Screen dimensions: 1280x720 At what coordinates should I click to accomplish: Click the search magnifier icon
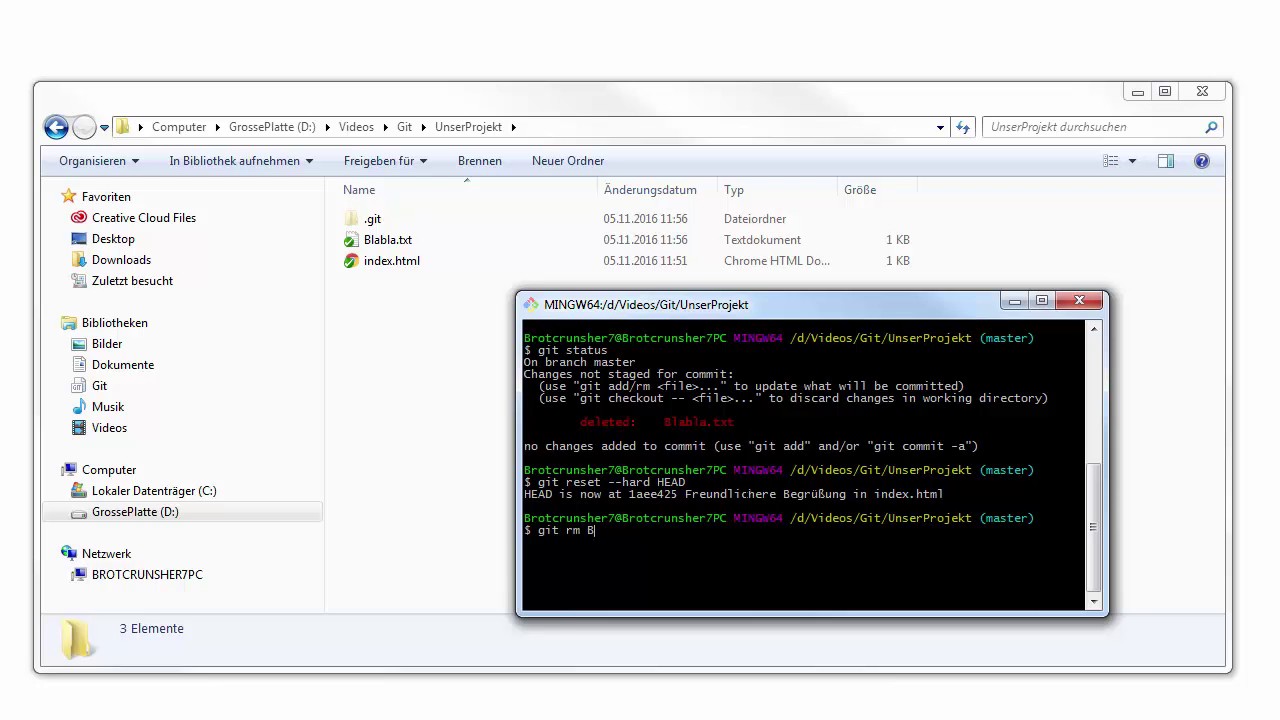click(1211, 127)
